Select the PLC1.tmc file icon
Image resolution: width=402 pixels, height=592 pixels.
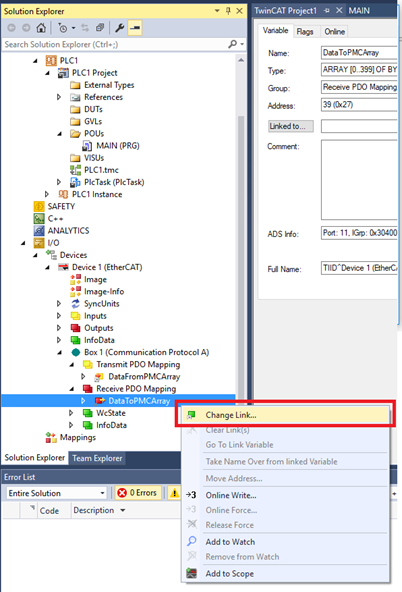tap(75, 170)
